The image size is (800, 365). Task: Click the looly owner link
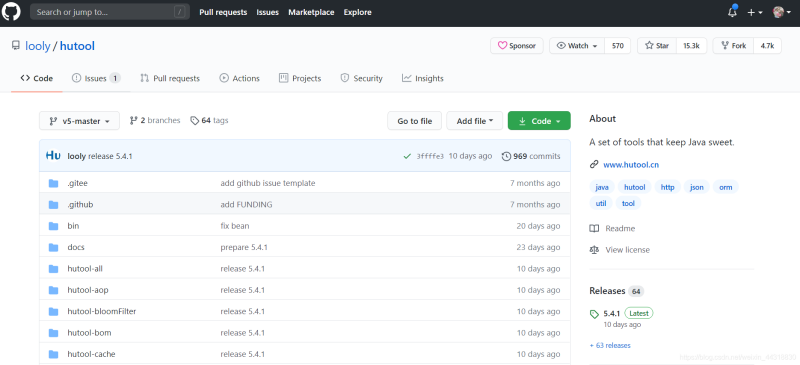point(38,46)
